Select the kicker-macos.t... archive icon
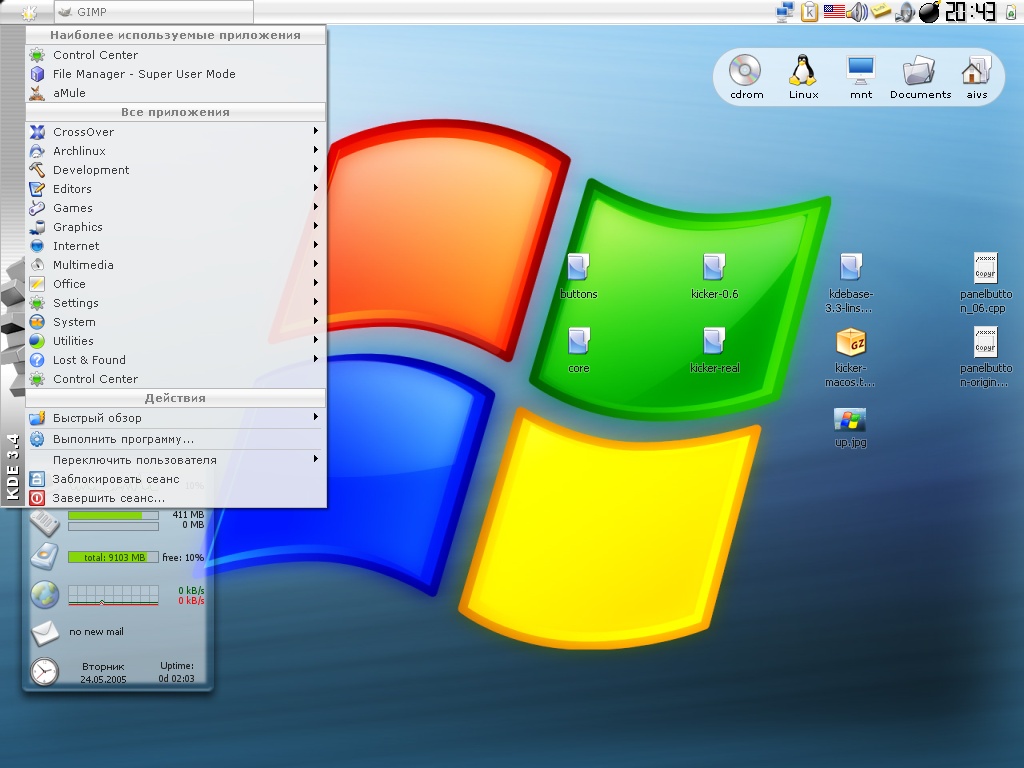Image resolution: width=1024 pixels, height=768 pixels. point(850,342)
